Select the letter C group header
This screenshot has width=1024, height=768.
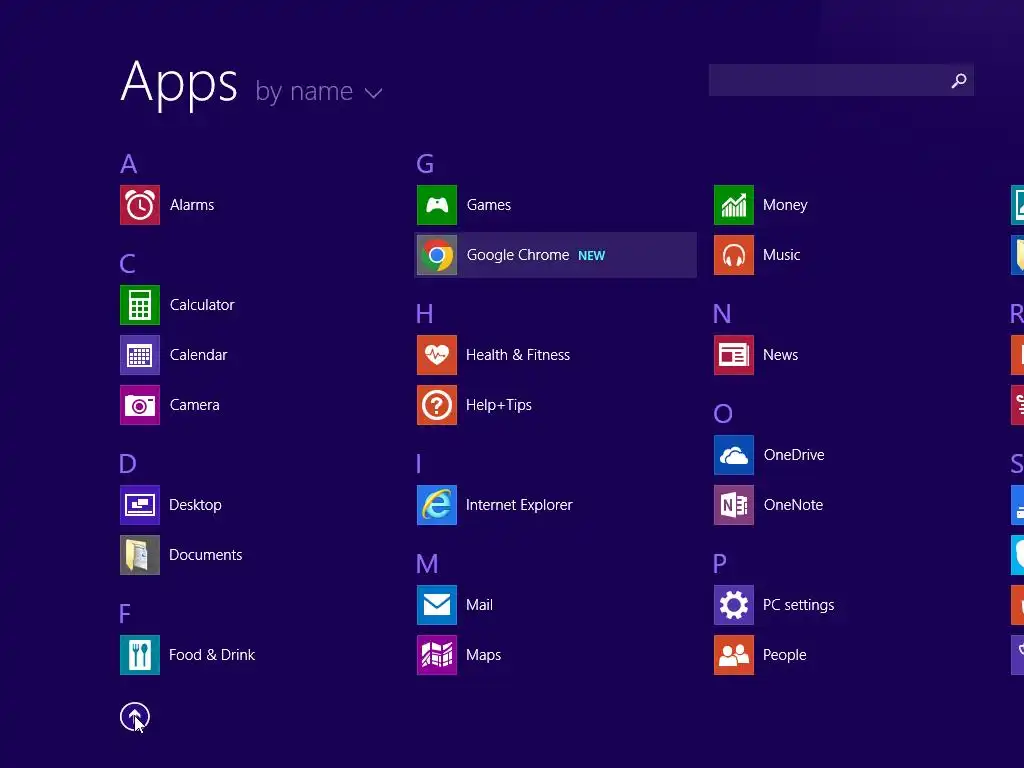click(x=127, y=264)
